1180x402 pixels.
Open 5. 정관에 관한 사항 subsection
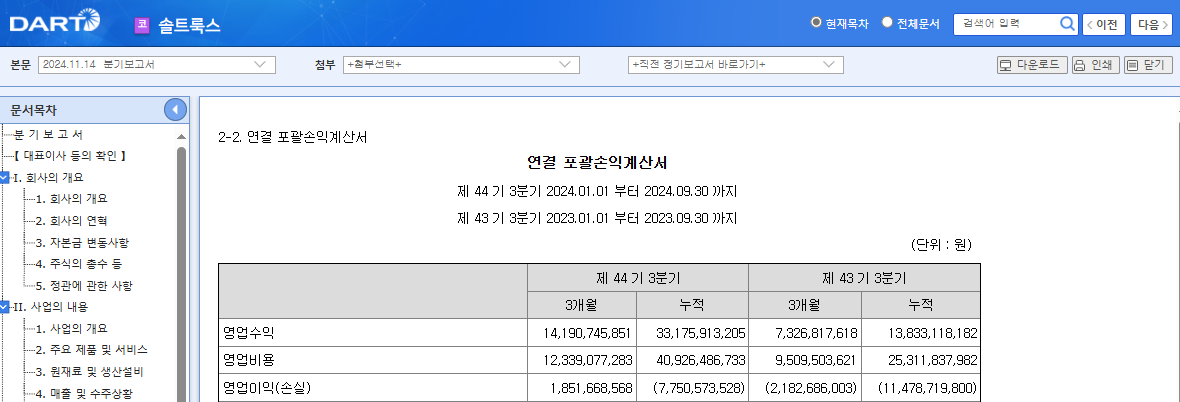coord(84,285)
